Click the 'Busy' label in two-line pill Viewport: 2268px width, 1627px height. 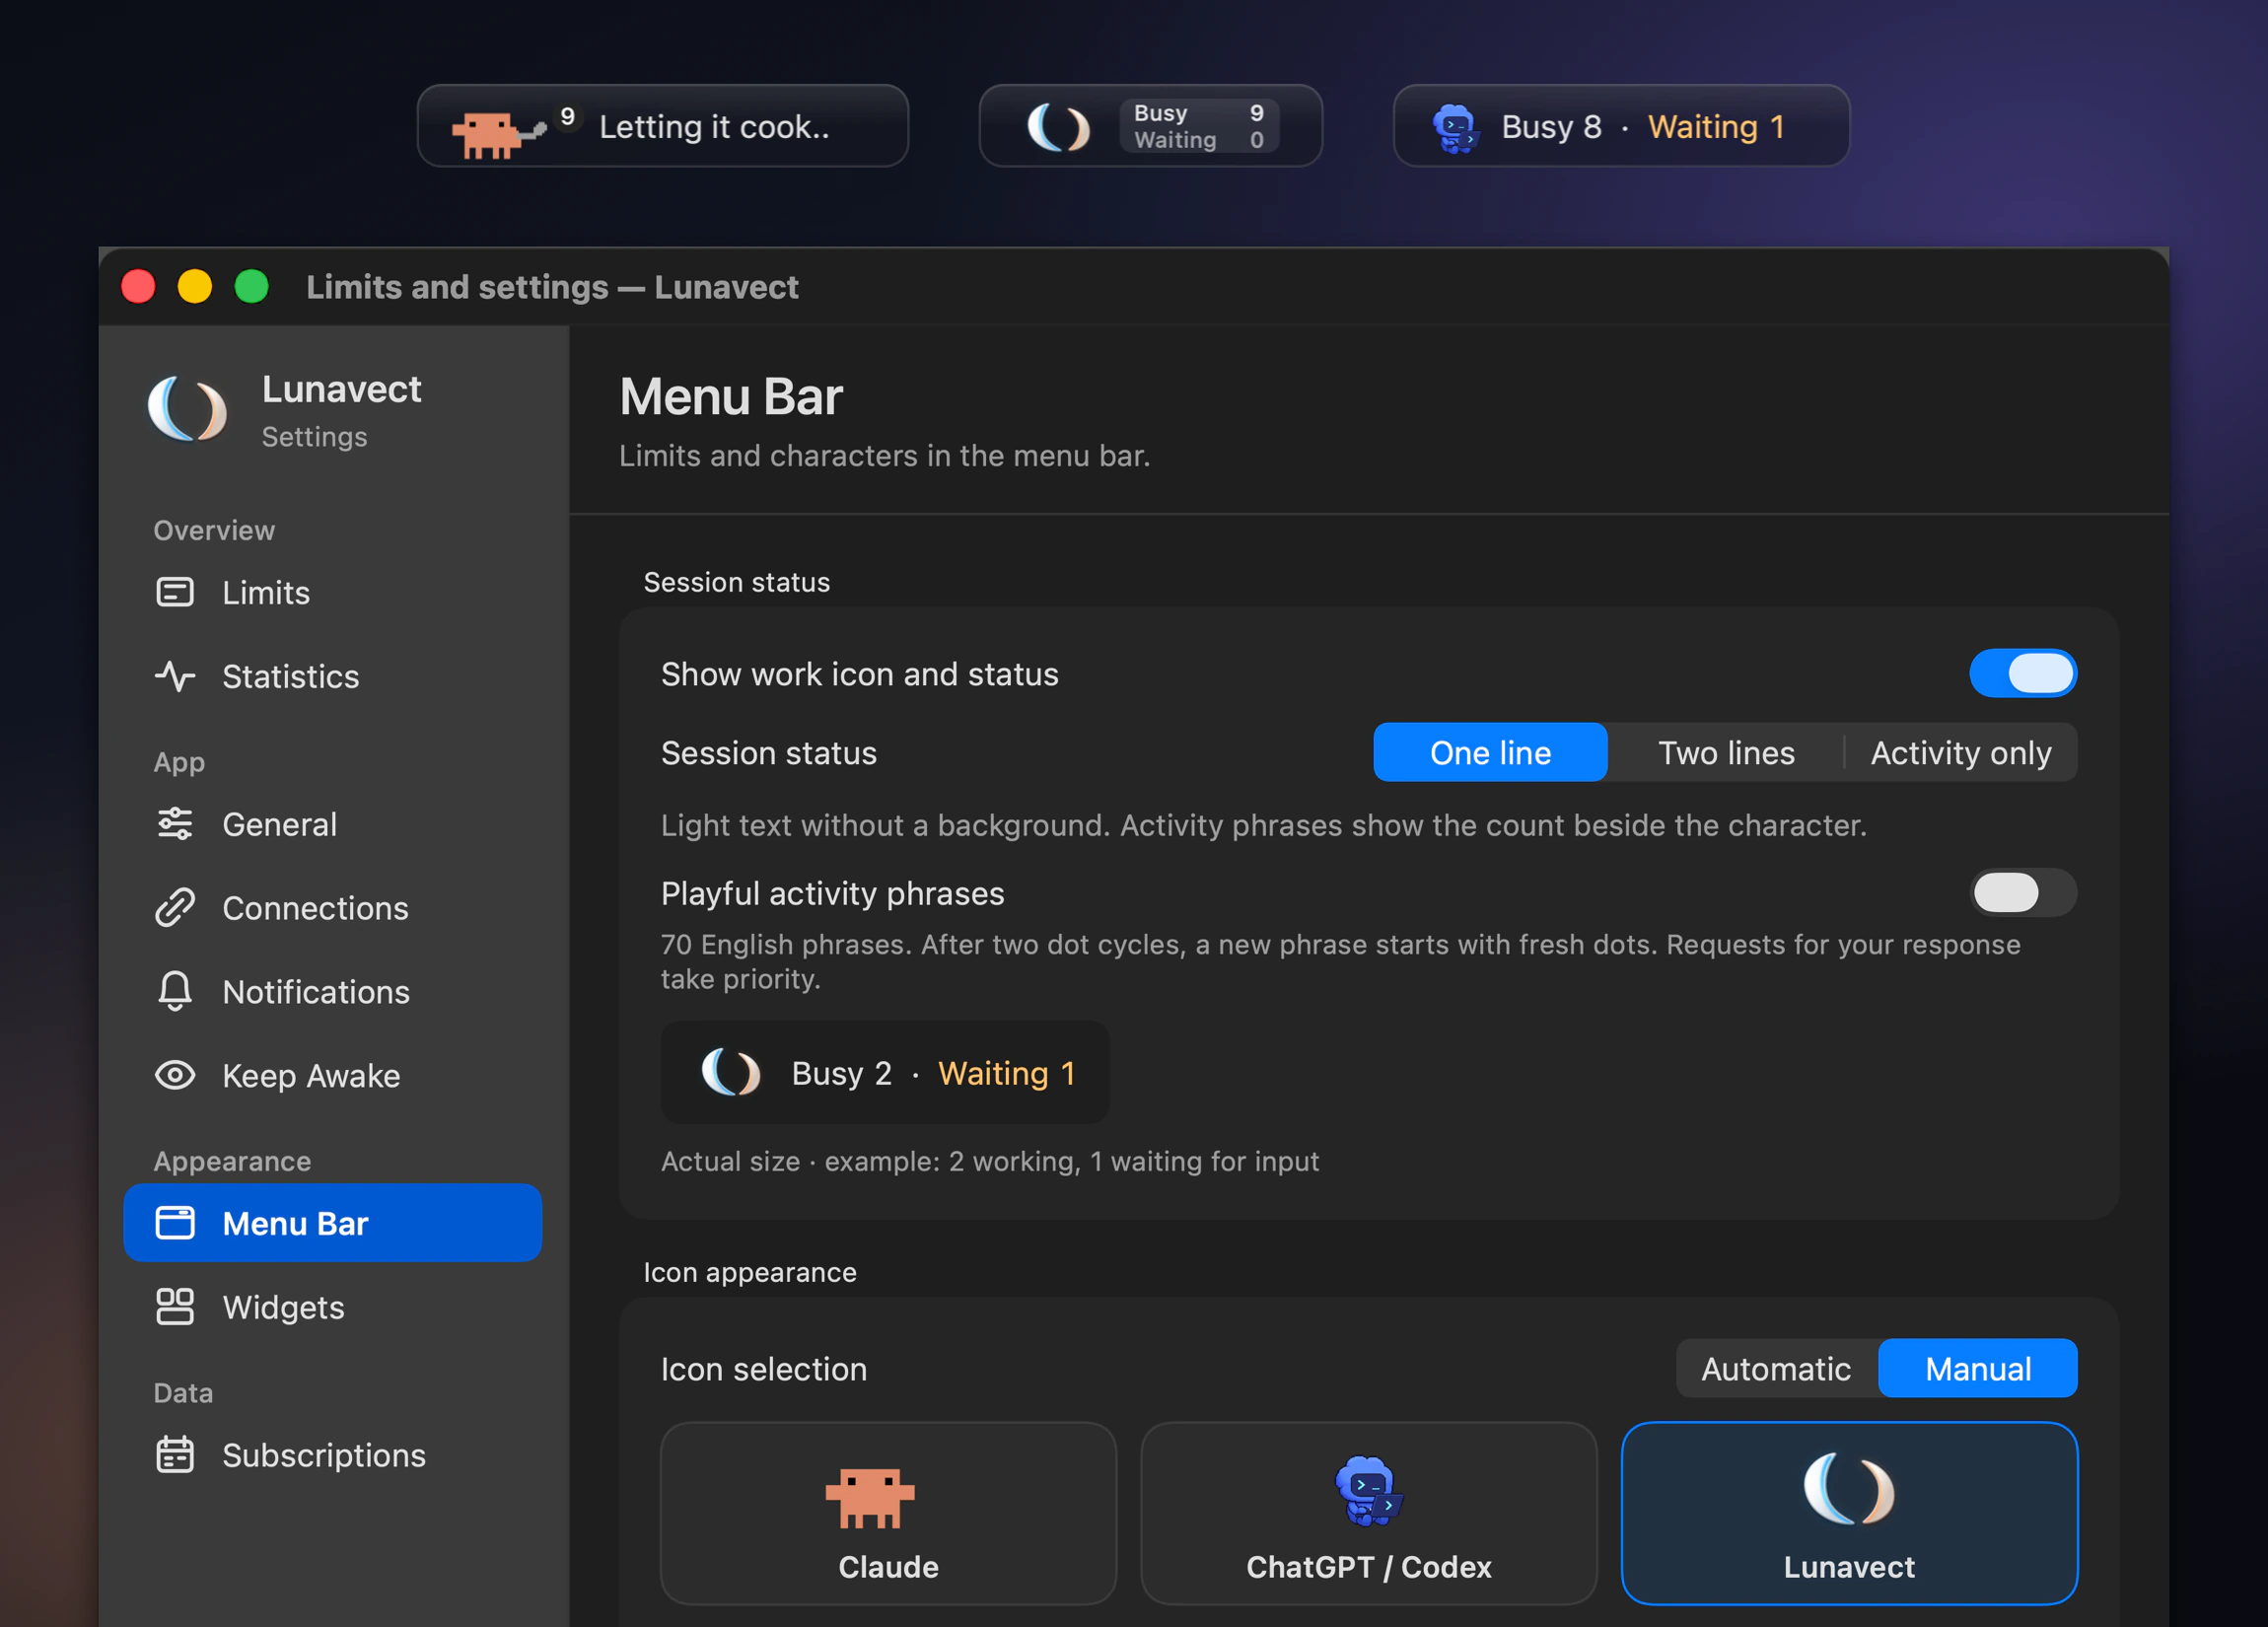tap(1160, 113)
